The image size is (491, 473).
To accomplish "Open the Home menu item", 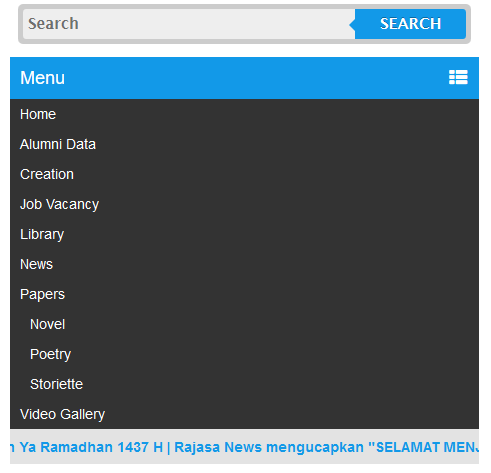I will tap(244, 114).
